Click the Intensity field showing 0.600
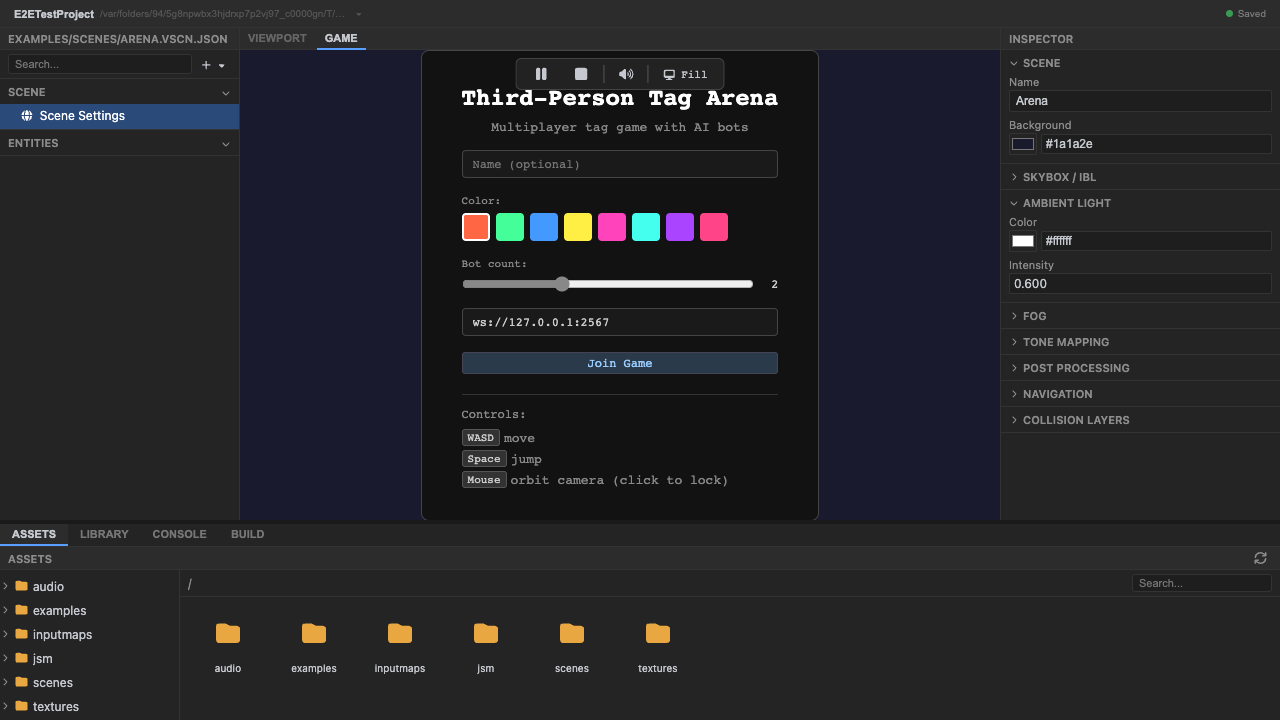Screen dimensions: 1280x720 [1140, 284]
